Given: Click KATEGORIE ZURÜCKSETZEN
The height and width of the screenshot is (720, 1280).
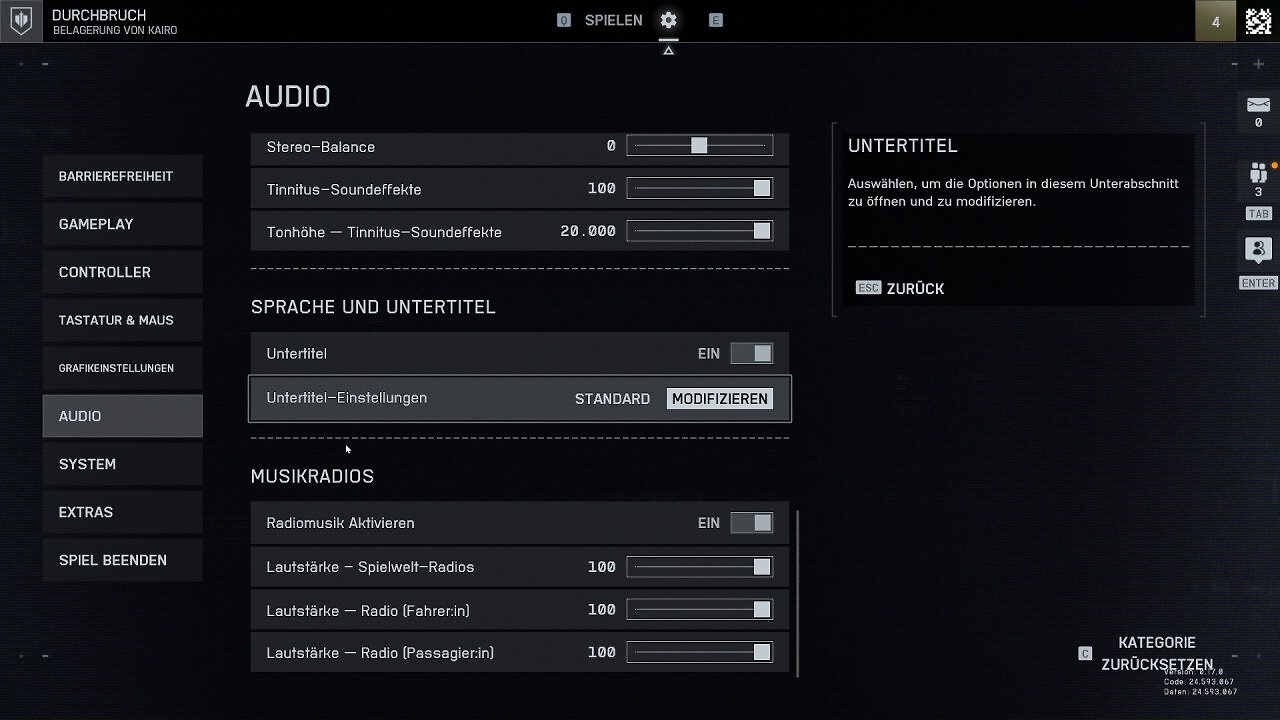Looking at the screenshot, I should tap(1157, 653).
